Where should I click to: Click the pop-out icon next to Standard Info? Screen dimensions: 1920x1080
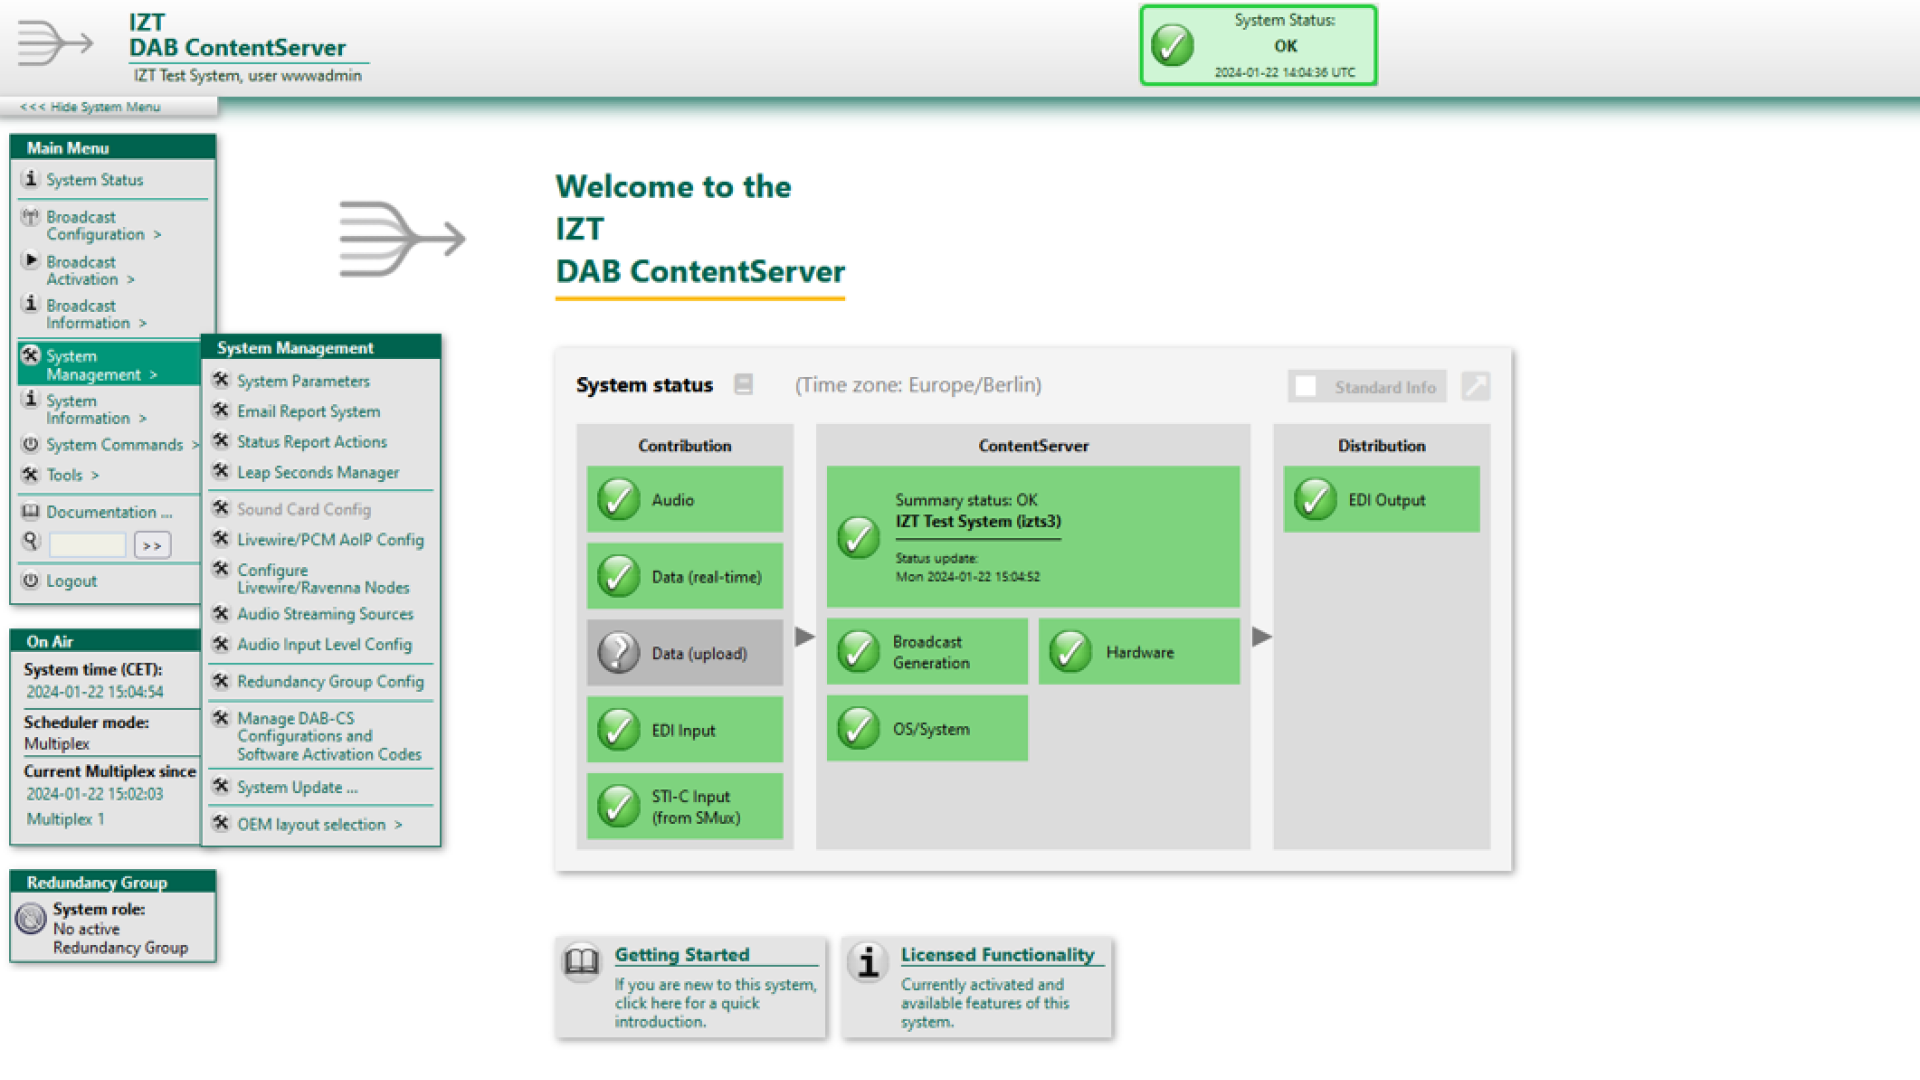(1475, 386)
